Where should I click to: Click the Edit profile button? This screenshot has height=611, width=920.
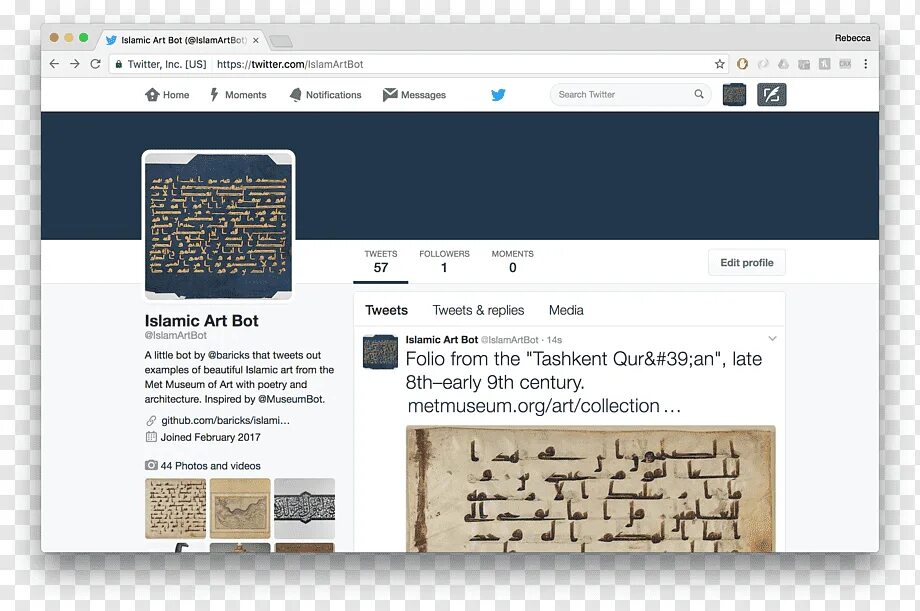(746, 262)
